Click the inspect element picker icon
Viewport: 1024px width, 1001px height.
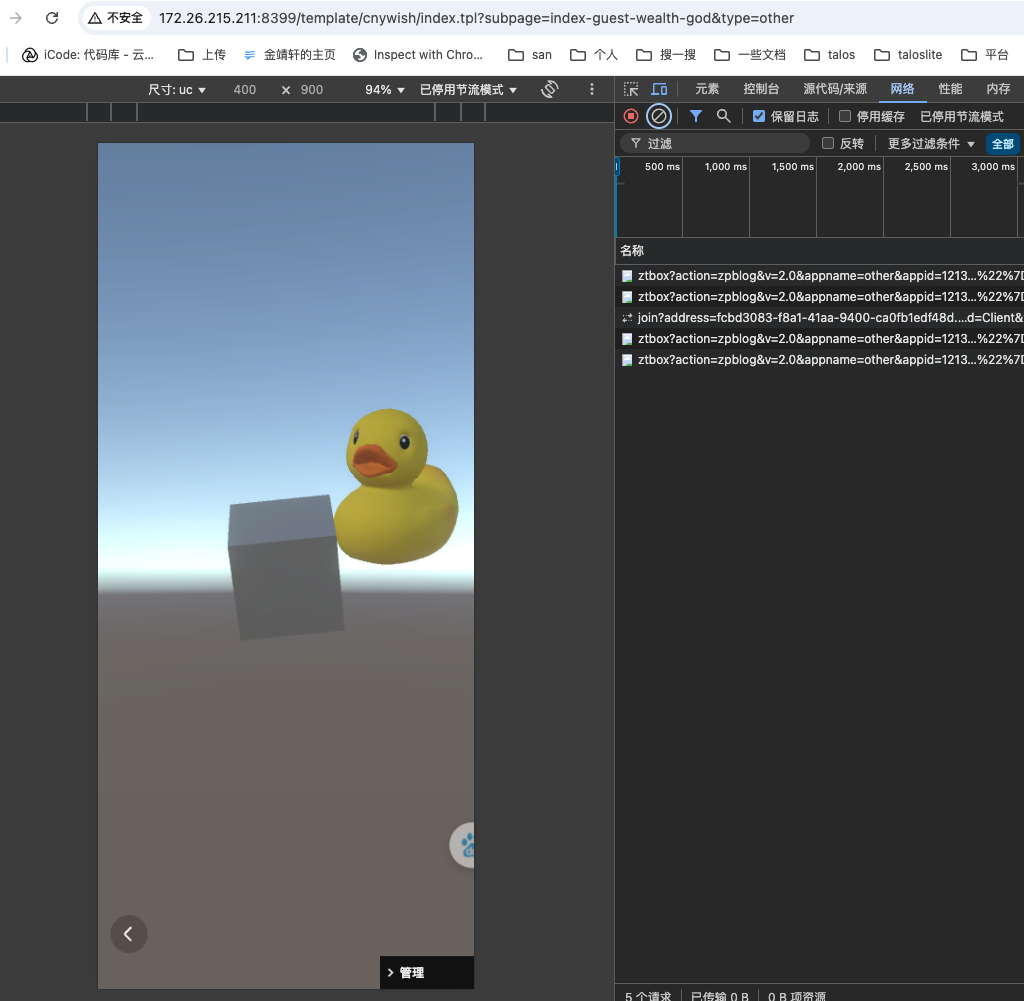coord(631,89)
